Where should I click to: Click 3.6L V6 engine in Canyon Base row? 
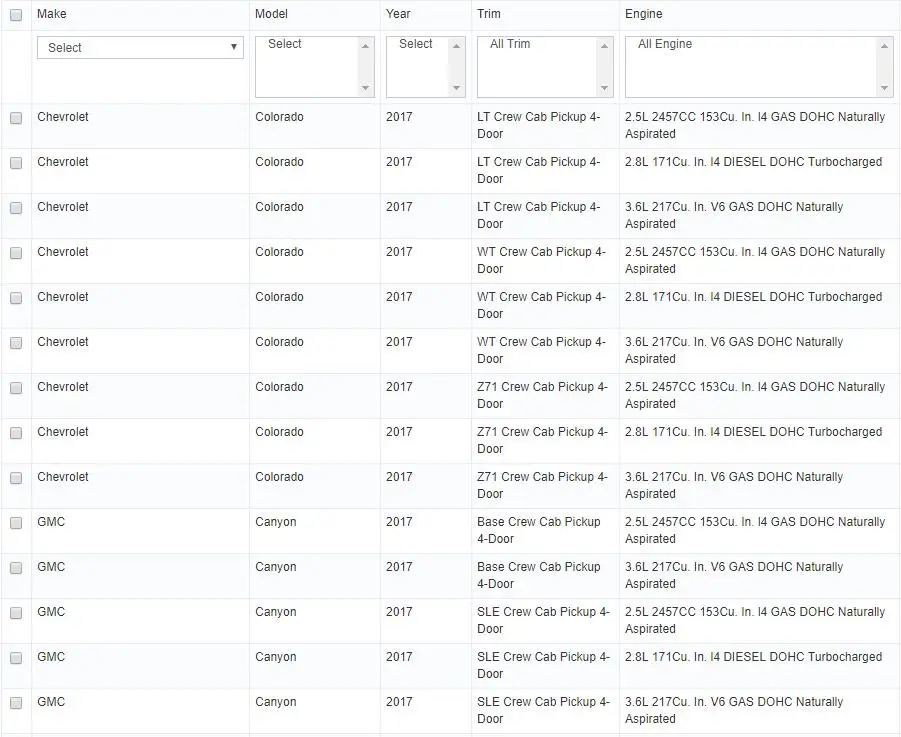[734, 575]
